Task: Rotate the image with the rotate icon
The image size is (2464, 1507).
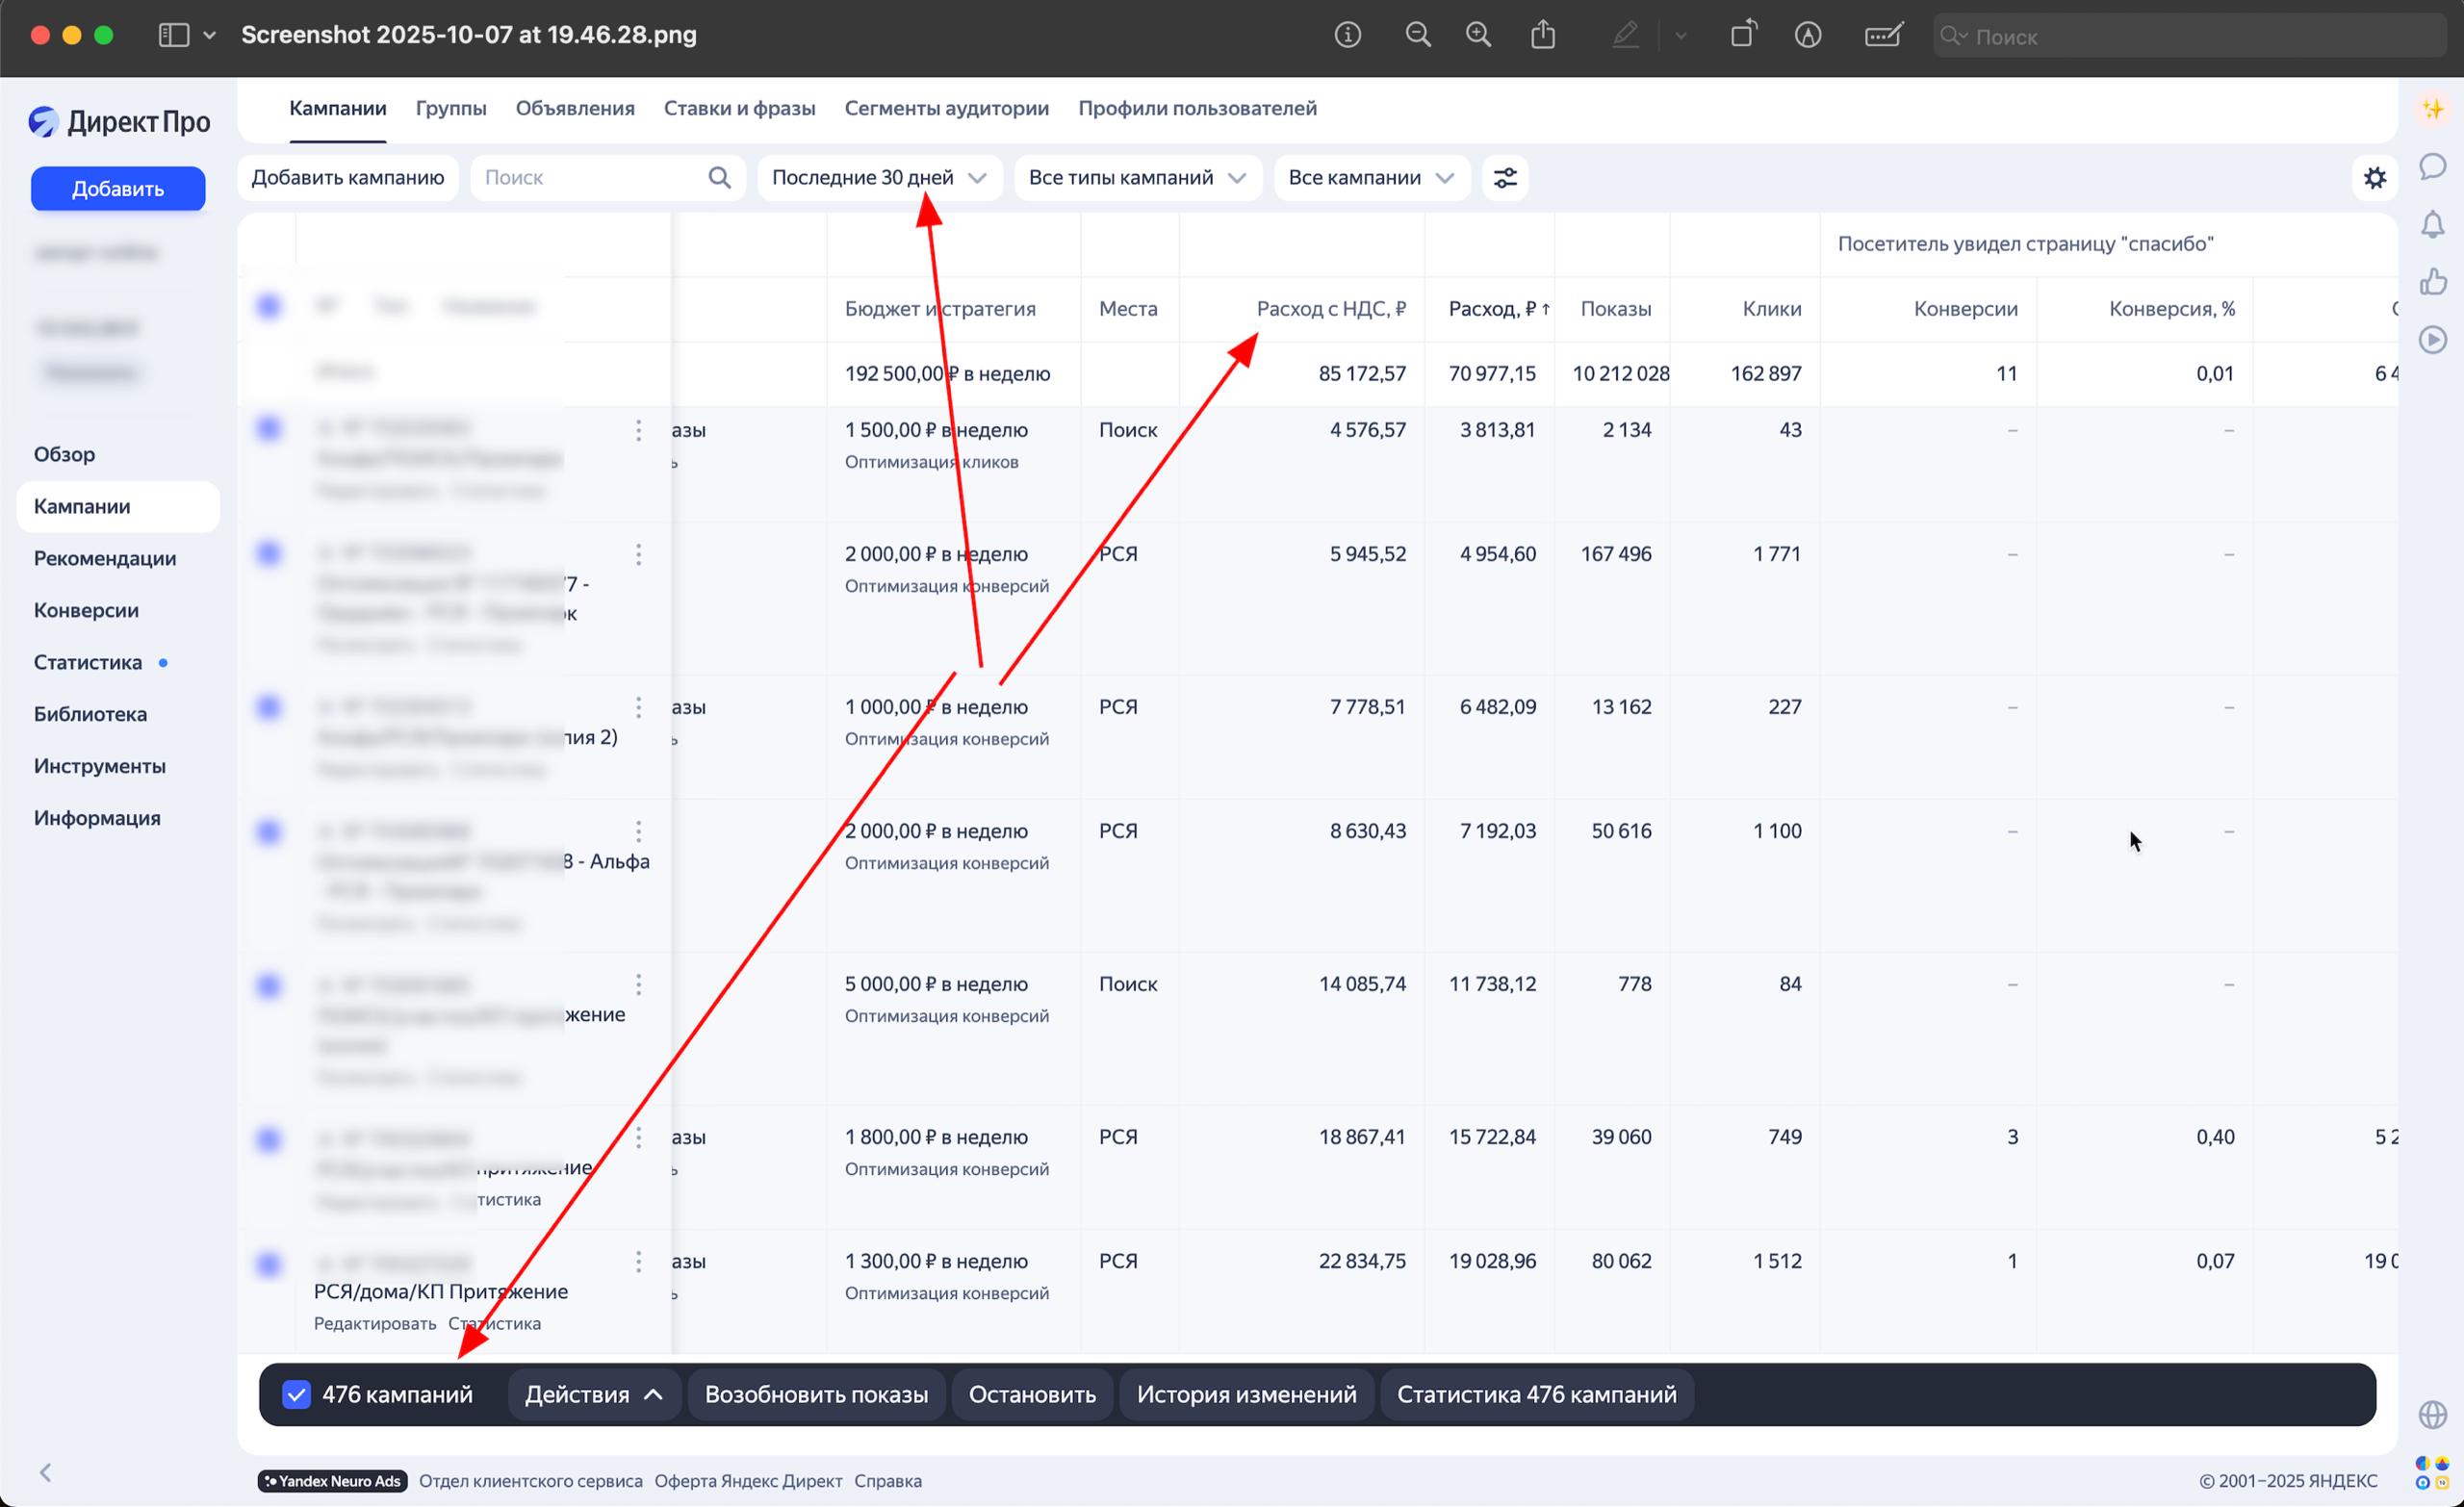Action: 1743,34
